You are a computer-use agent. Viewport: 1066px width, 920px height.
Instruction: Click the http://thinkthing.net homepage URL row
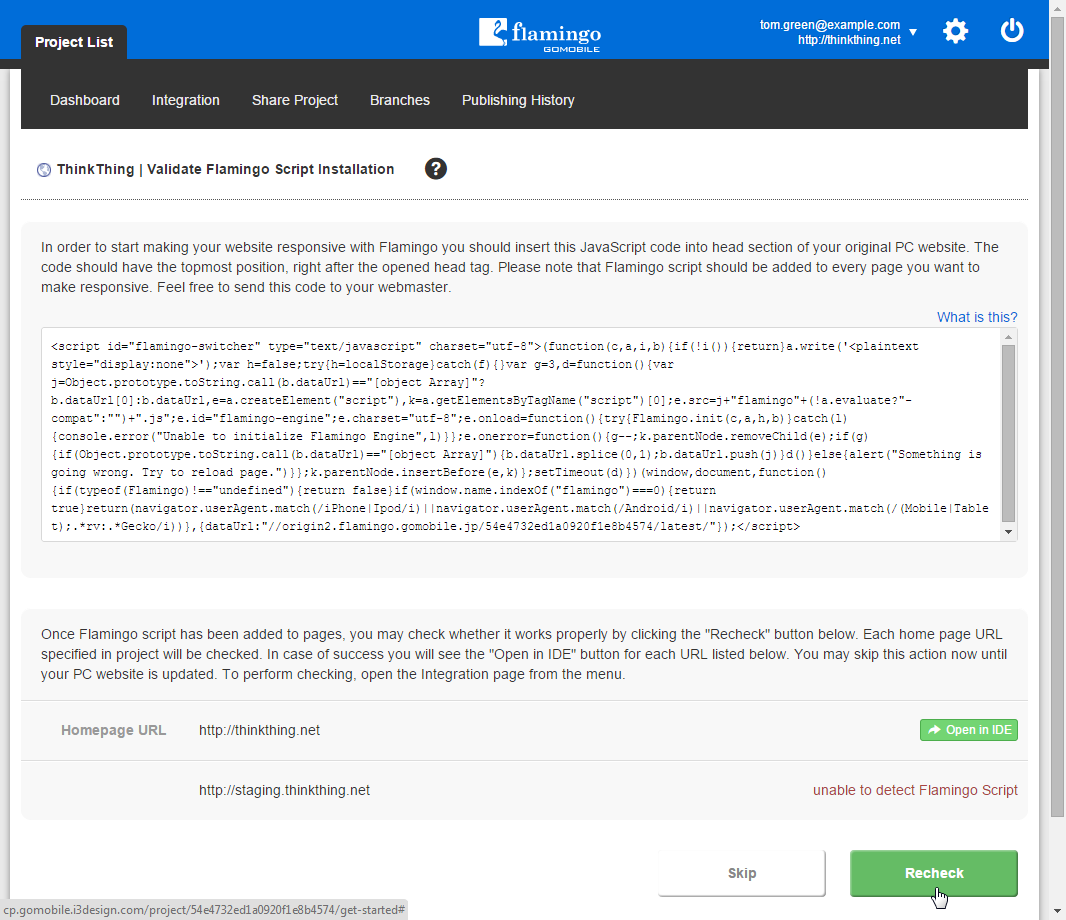(524, 730)
